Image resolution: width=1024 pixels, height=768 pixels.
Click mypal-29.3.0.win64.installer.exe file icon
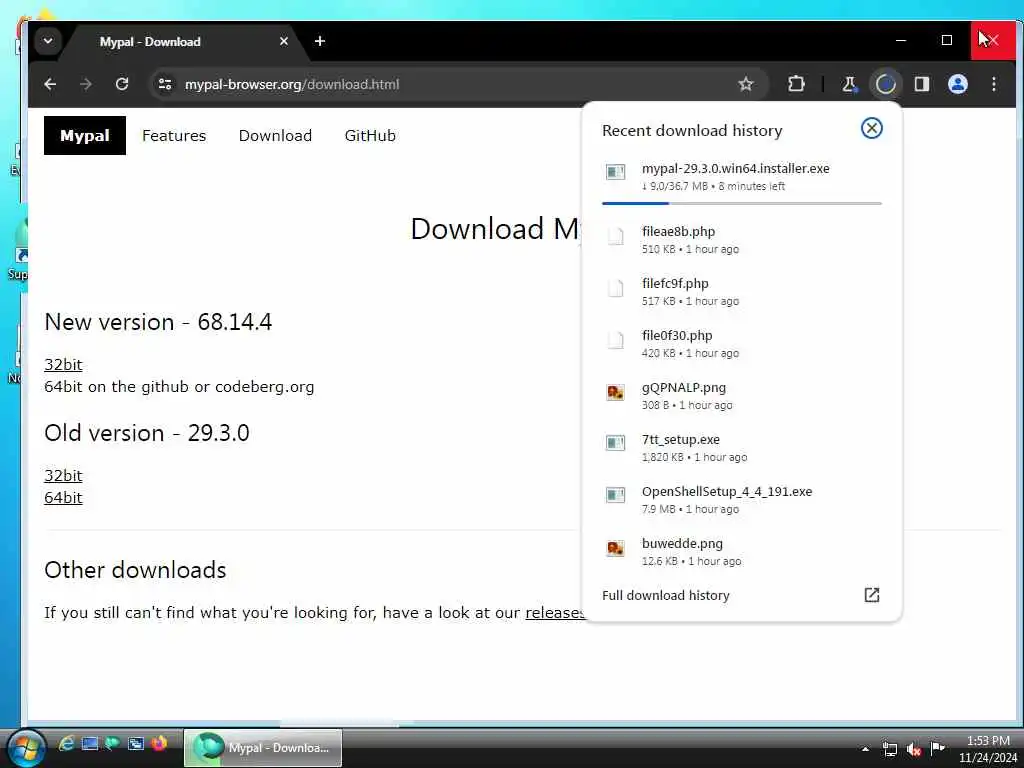tap(615, 172)
